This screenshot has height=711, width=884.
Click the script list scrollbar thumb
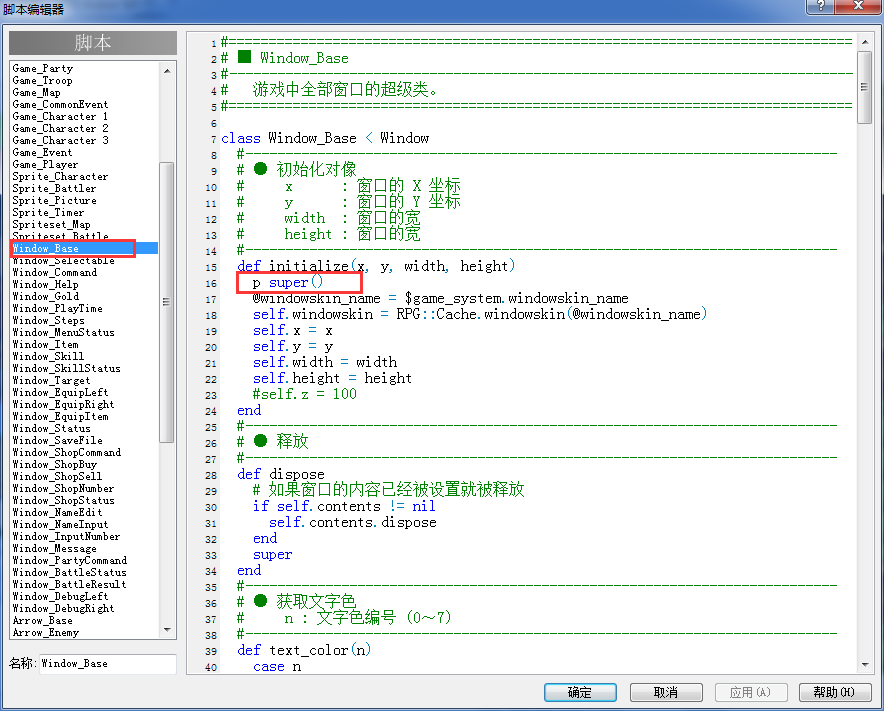[167, 302]
